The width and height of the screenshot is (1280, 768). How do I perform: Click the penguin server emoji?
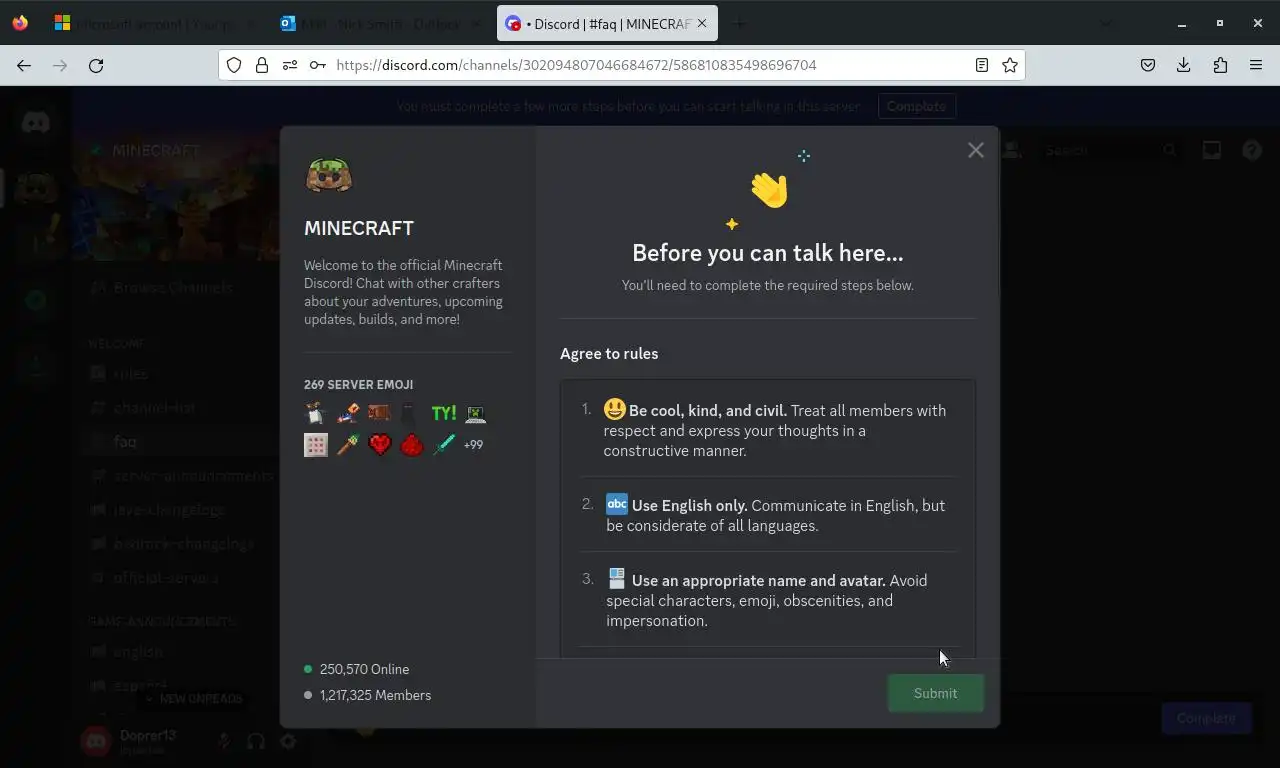point(316,413)
